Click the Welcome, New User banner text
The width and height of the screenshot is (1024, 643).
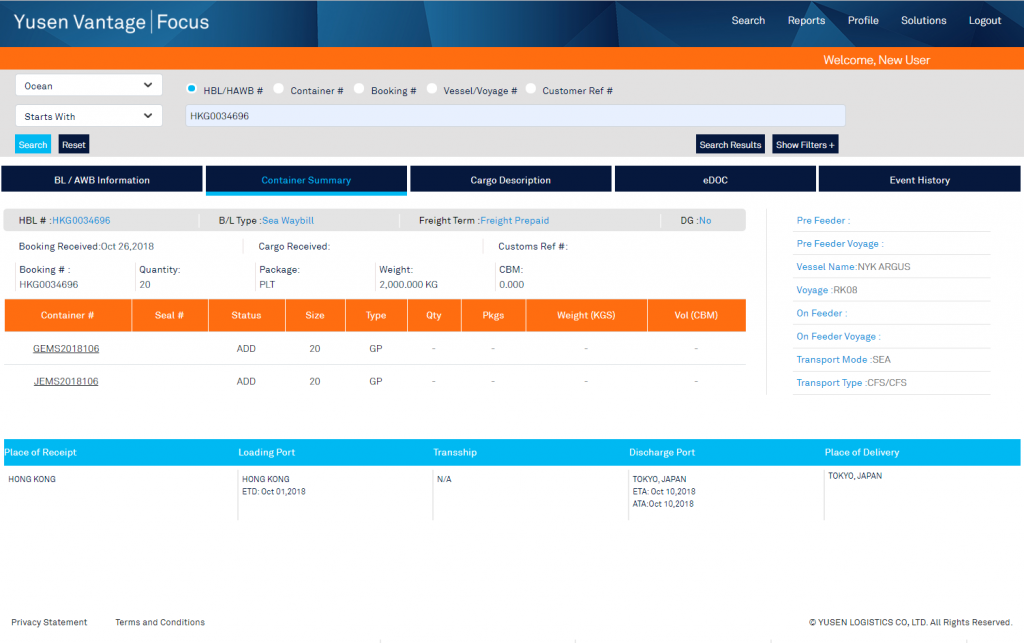876,60
